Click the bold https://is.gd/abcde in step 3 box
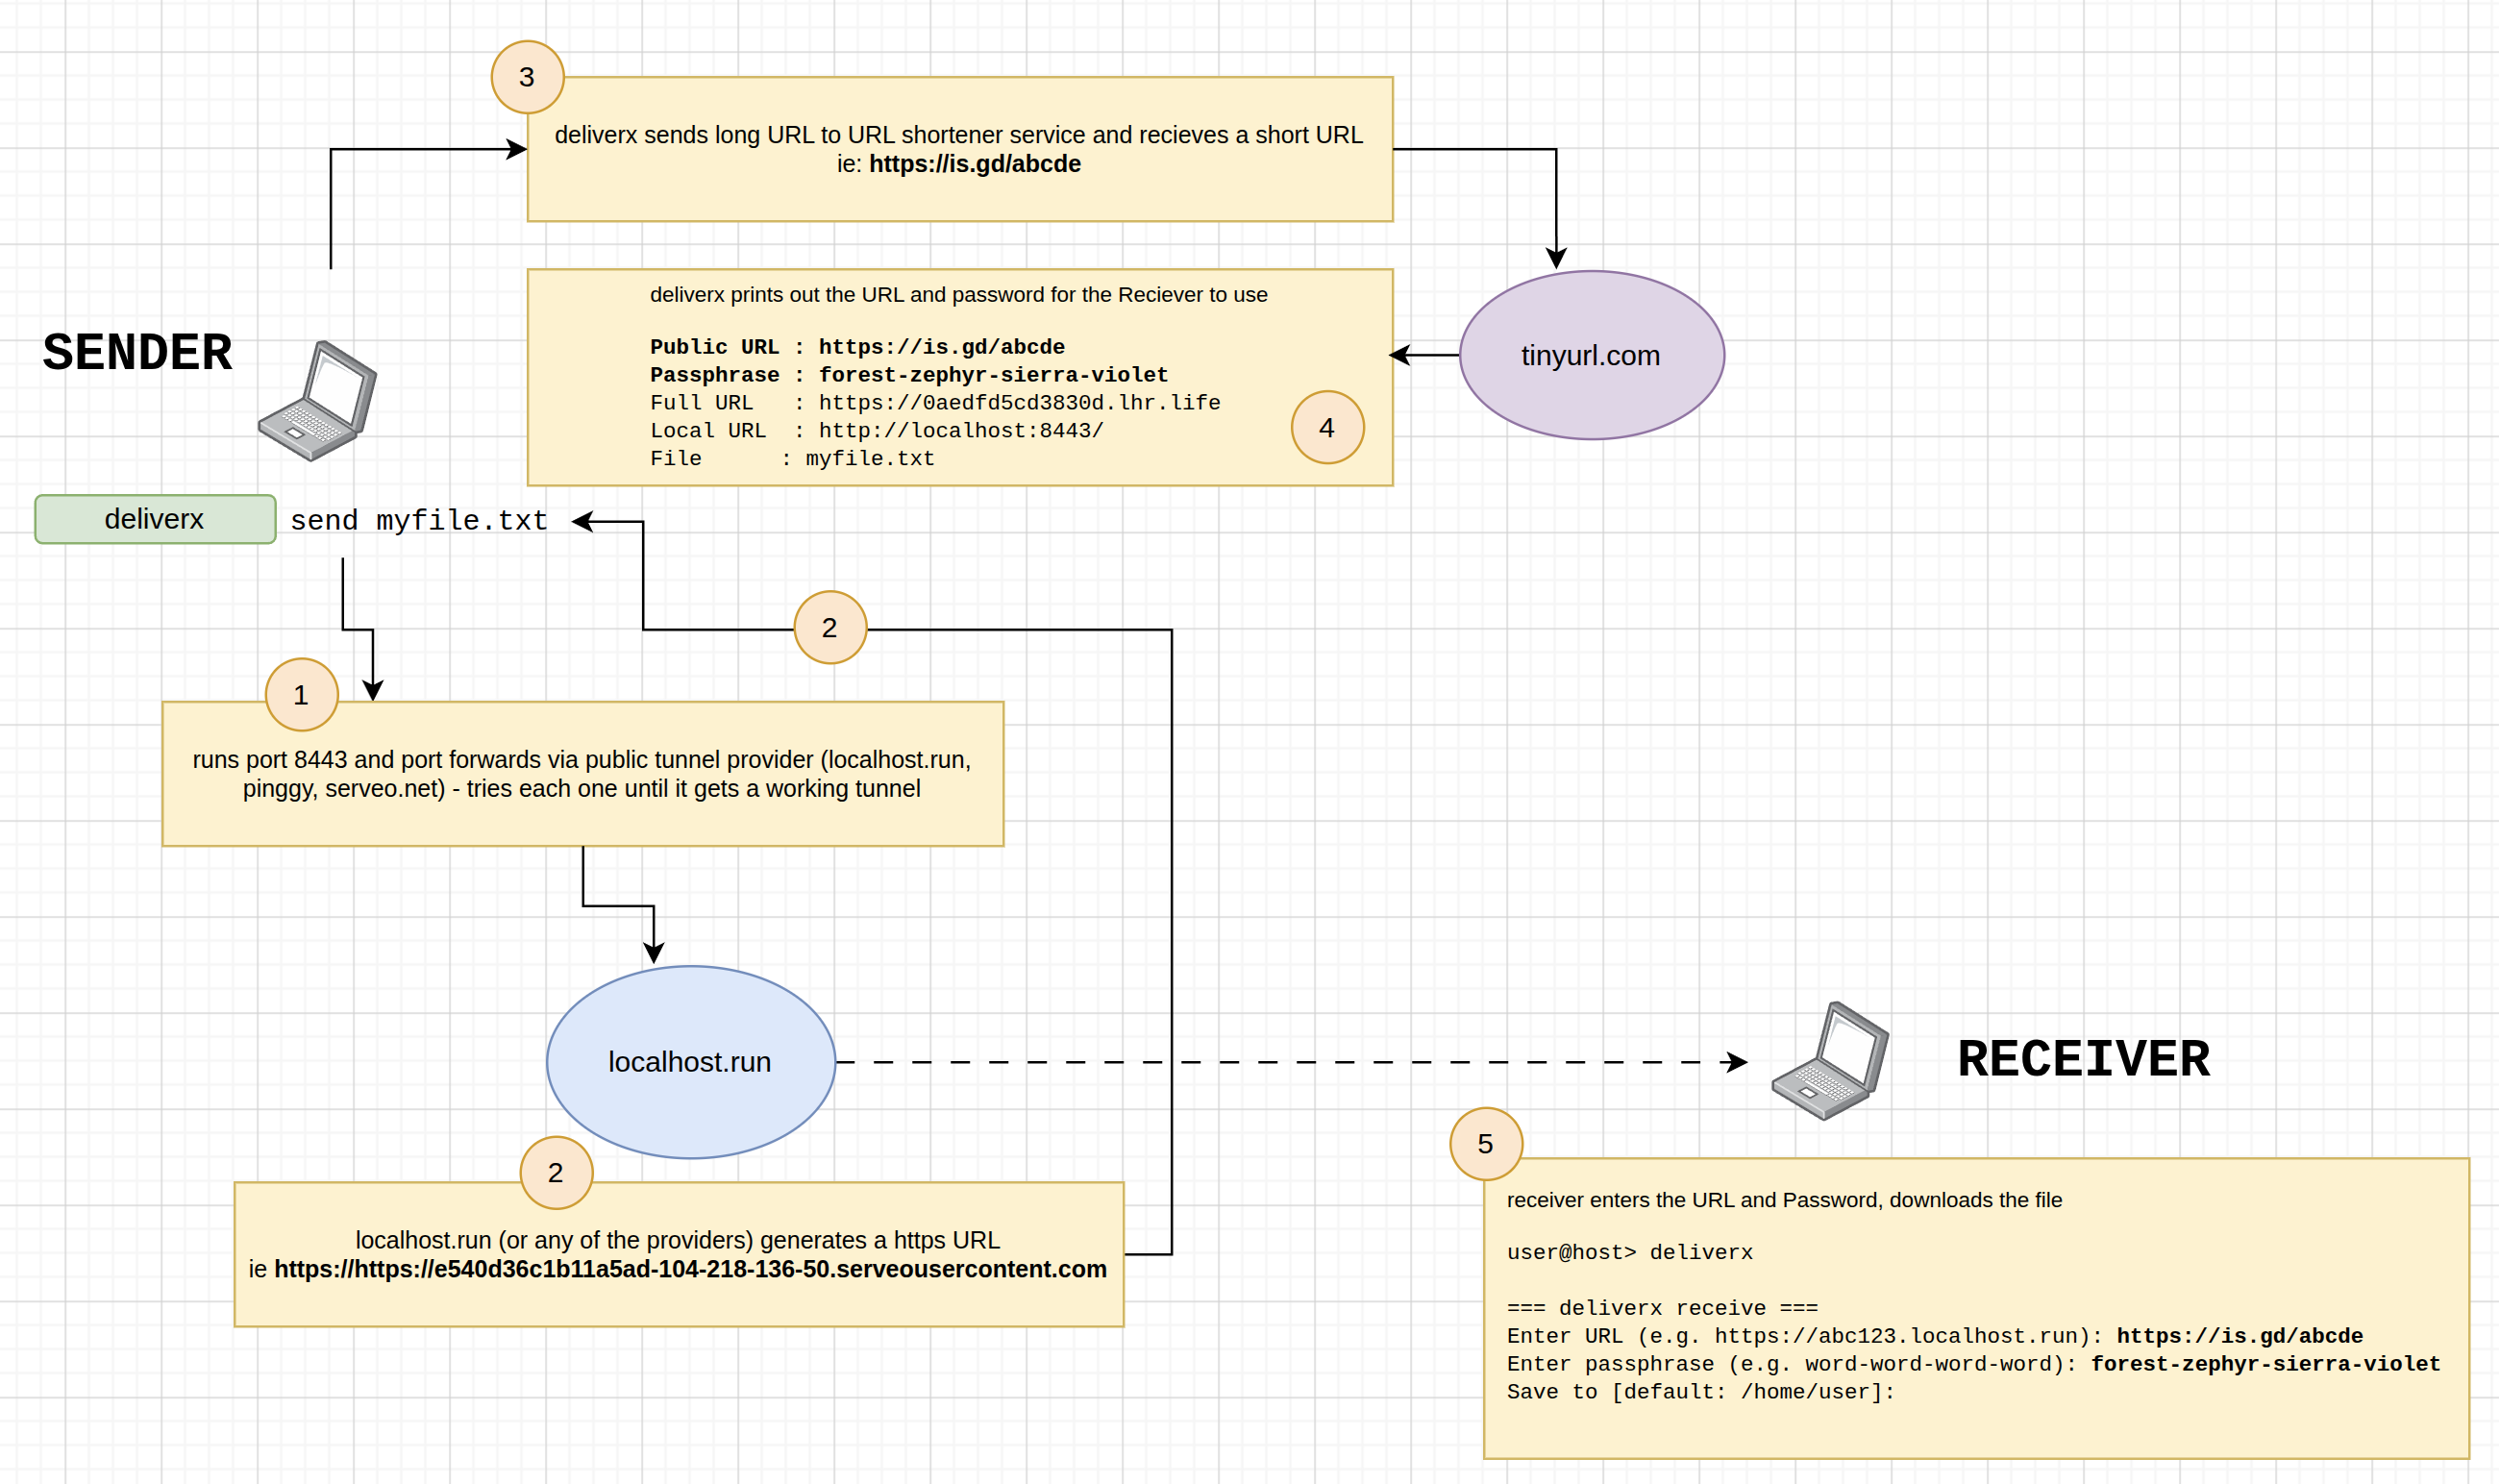The height and width of the screenshot is (1484, 2499). (x=975, y=164)
